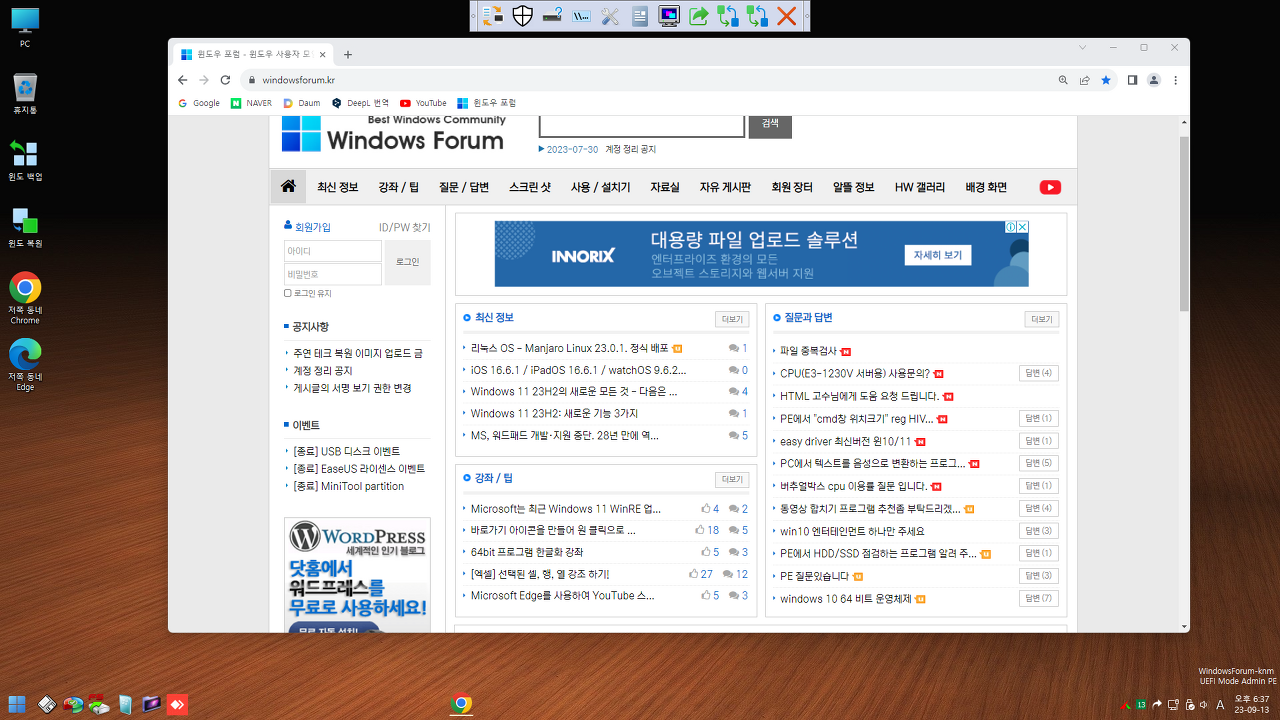Open Chrome zoom magnifier icon in address bar
The width and height of the screenshot is (1280, 720).
pyautogui.click(x=1063, y=80)
